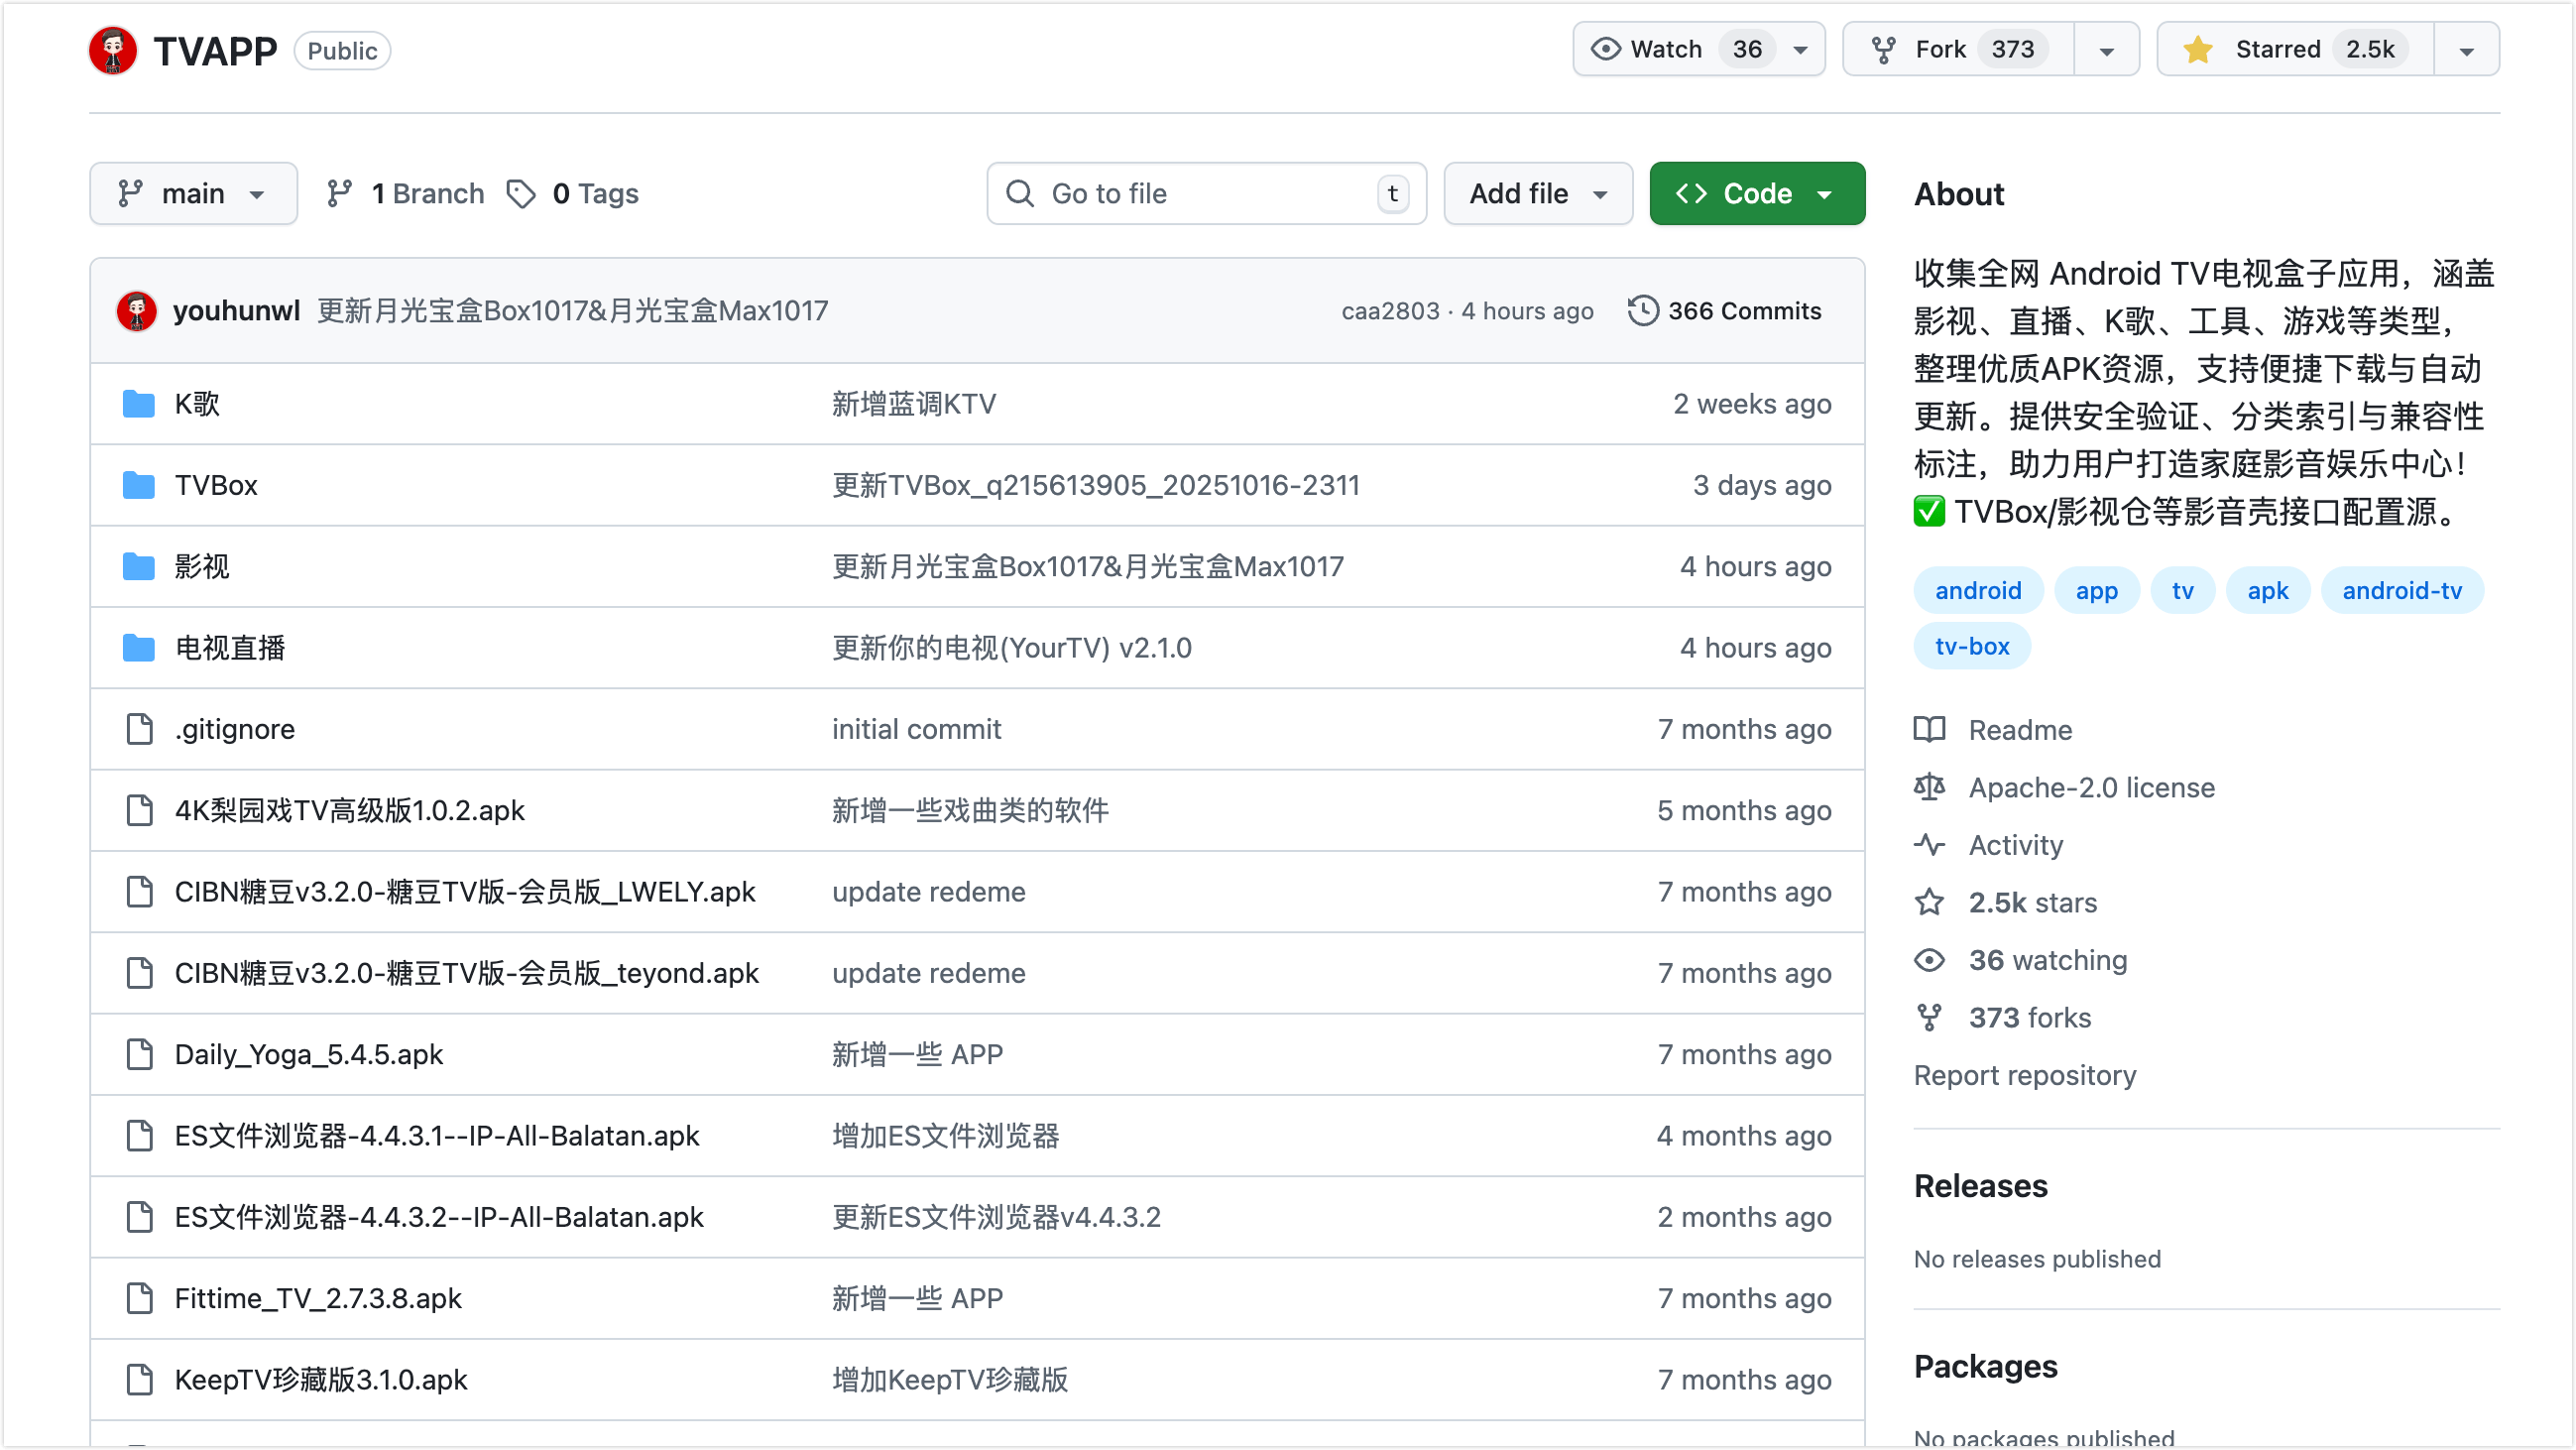Click the Report repository link
This screenshot has width=2576, height=1450.
tap(2024, 1075)
